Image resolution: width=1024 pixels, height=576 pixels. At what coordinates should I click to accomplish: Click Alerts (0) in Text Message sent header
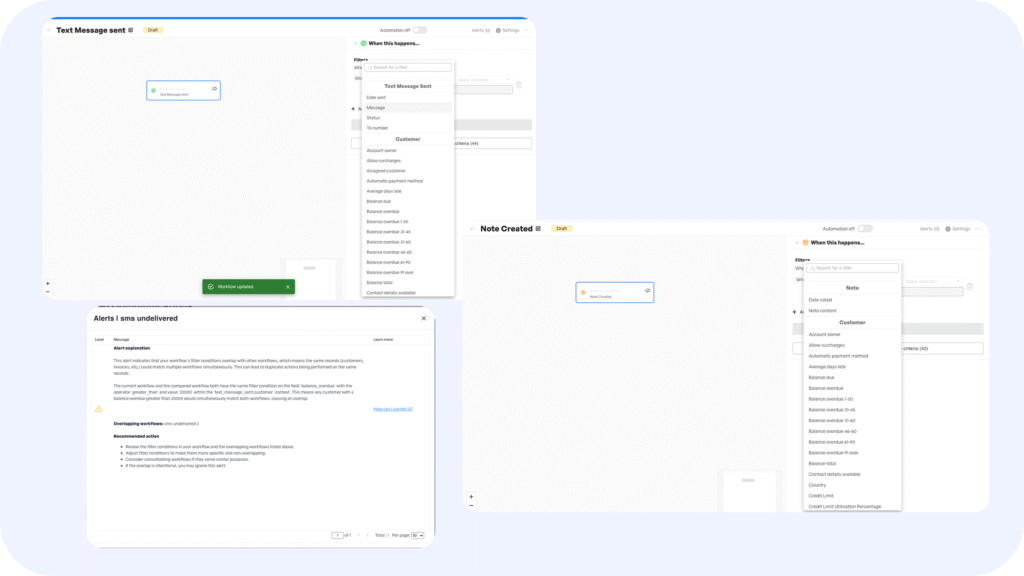pos(480,30)
